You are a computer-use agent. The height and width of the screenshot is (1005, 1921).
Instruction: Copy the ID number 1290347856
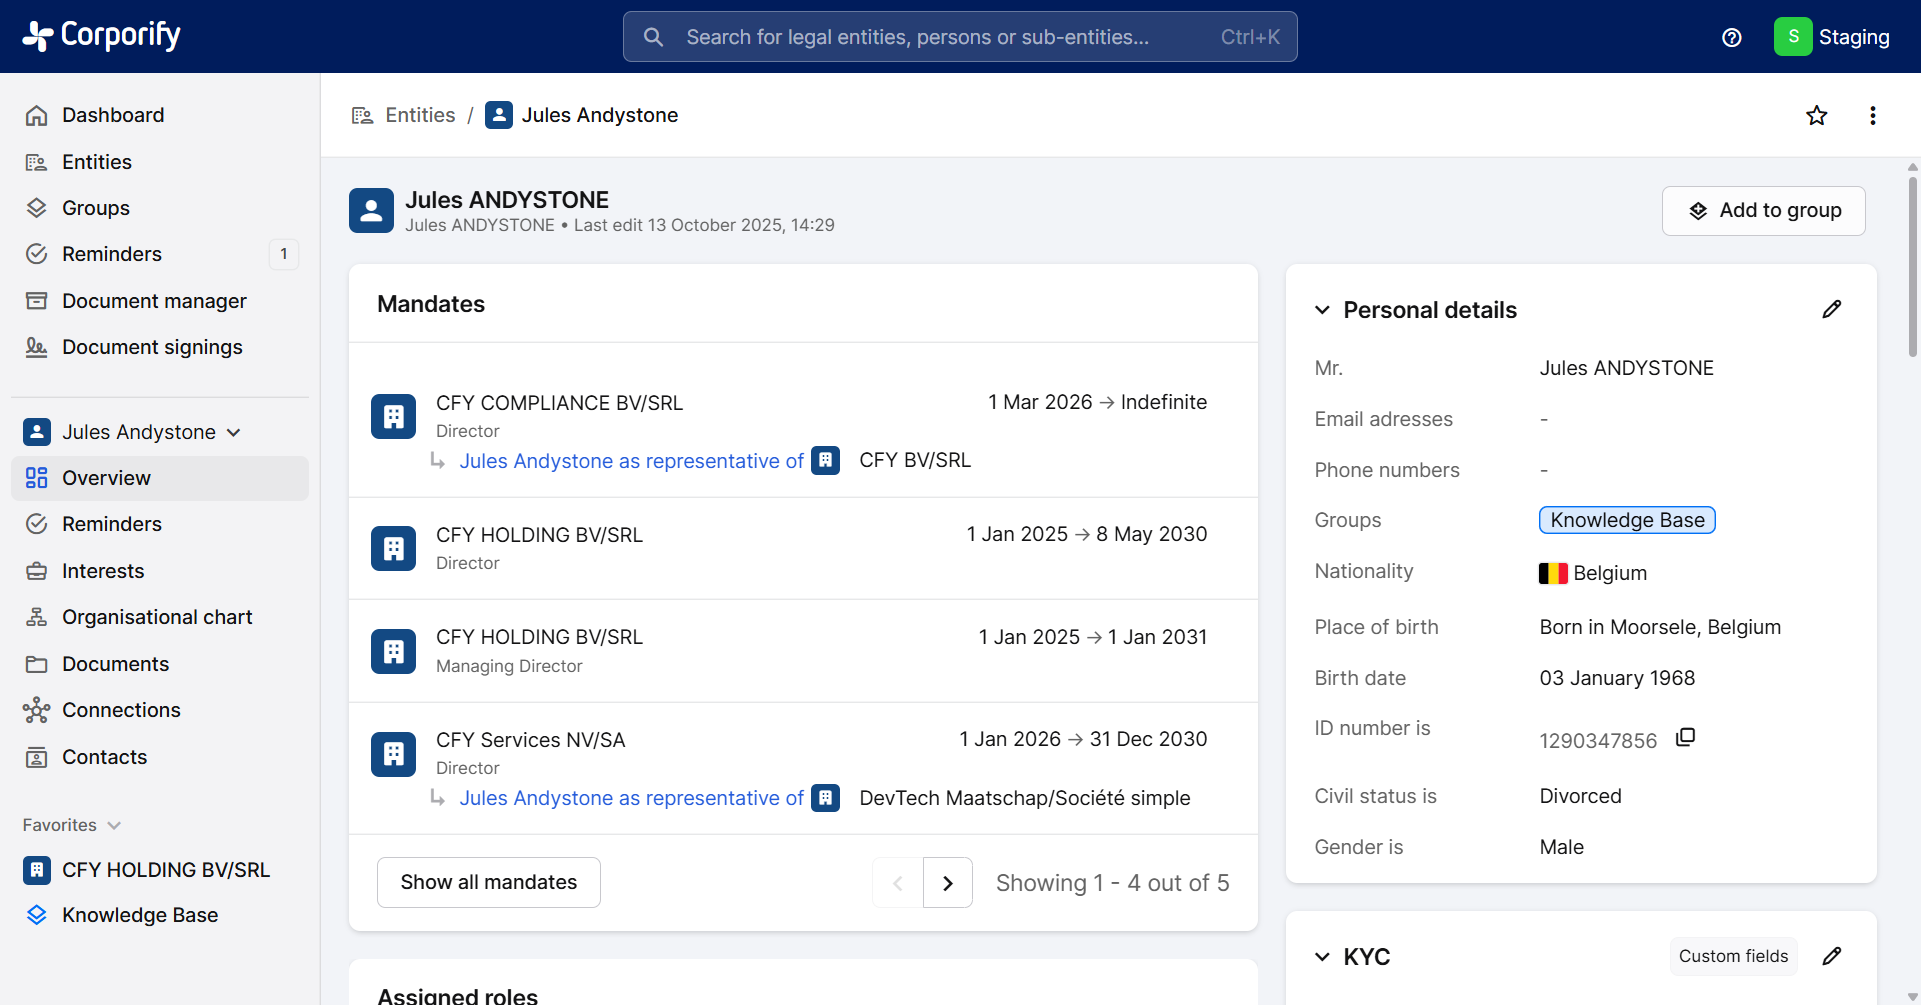[1685, 738]
